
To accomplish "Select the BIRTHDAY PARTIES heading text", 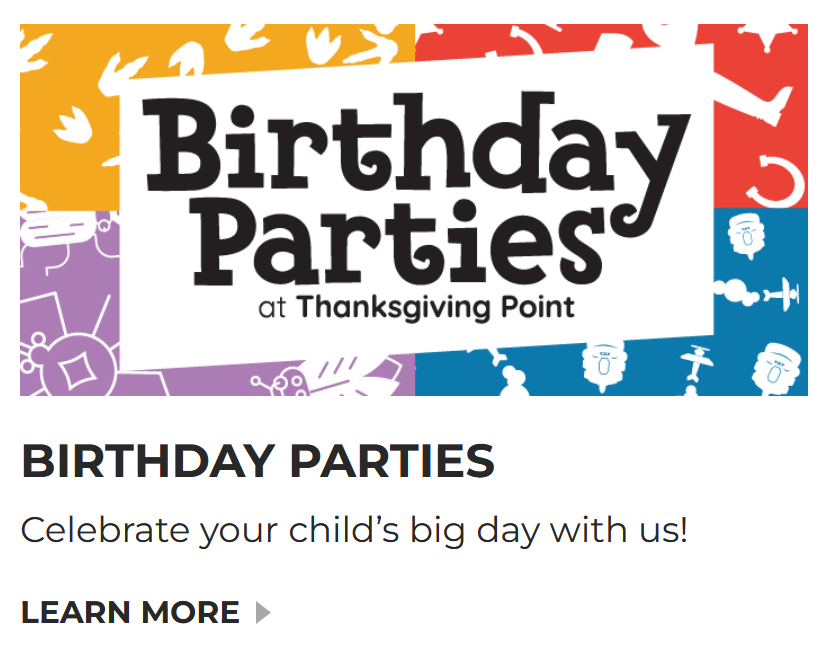I will (x=258, y=461).
